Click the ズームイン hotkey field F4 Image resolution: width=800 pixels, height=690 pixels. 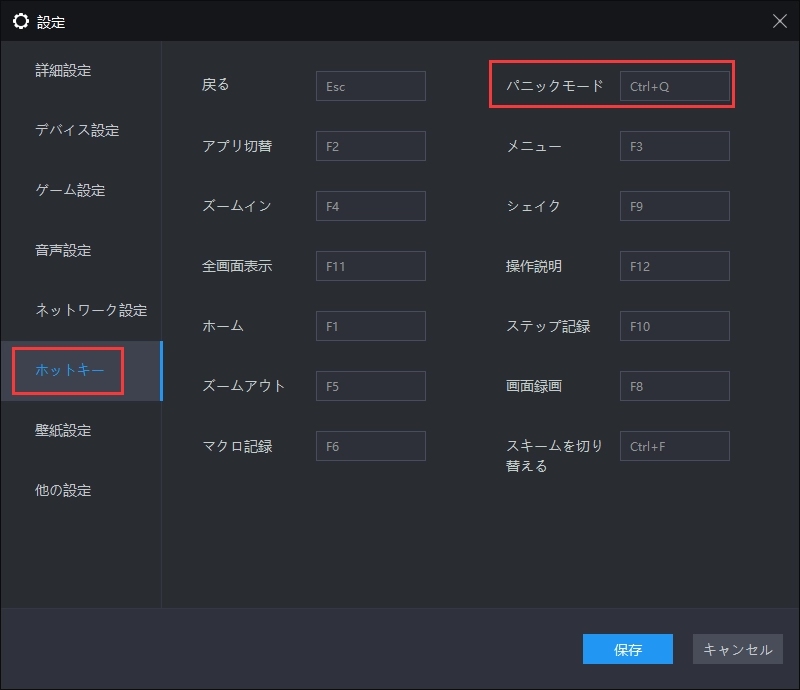[371, 206]
